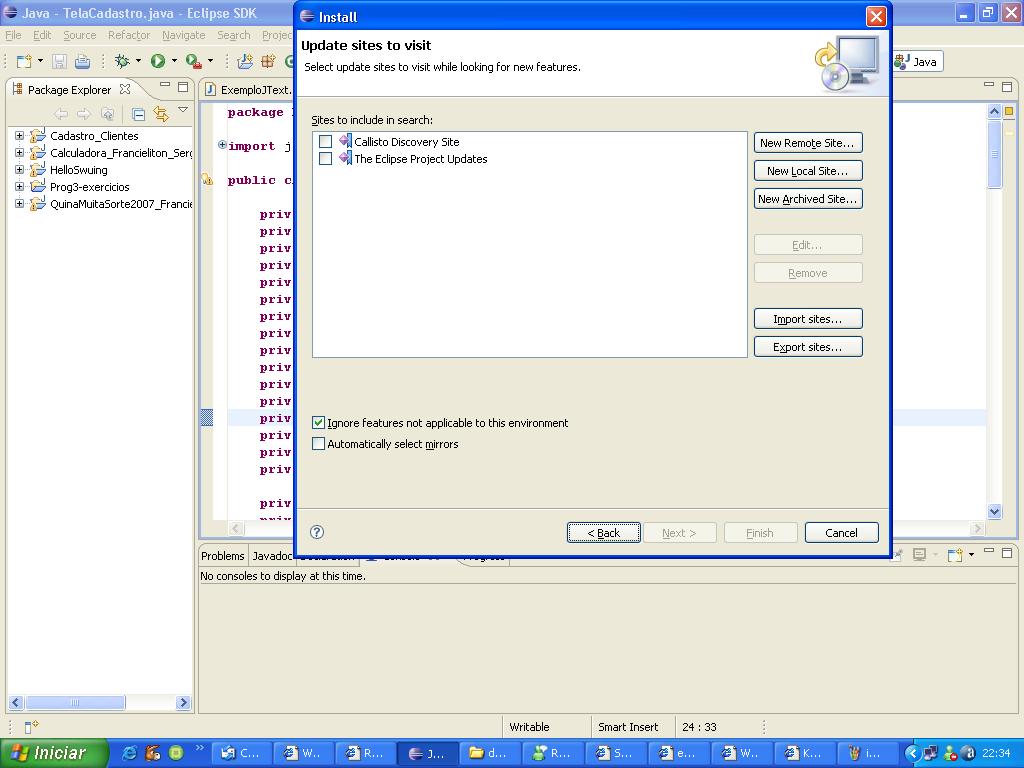This screenshot has width=1024, height=768.
Task: Click the Run External Tools icon
Action: pos(193,61)
